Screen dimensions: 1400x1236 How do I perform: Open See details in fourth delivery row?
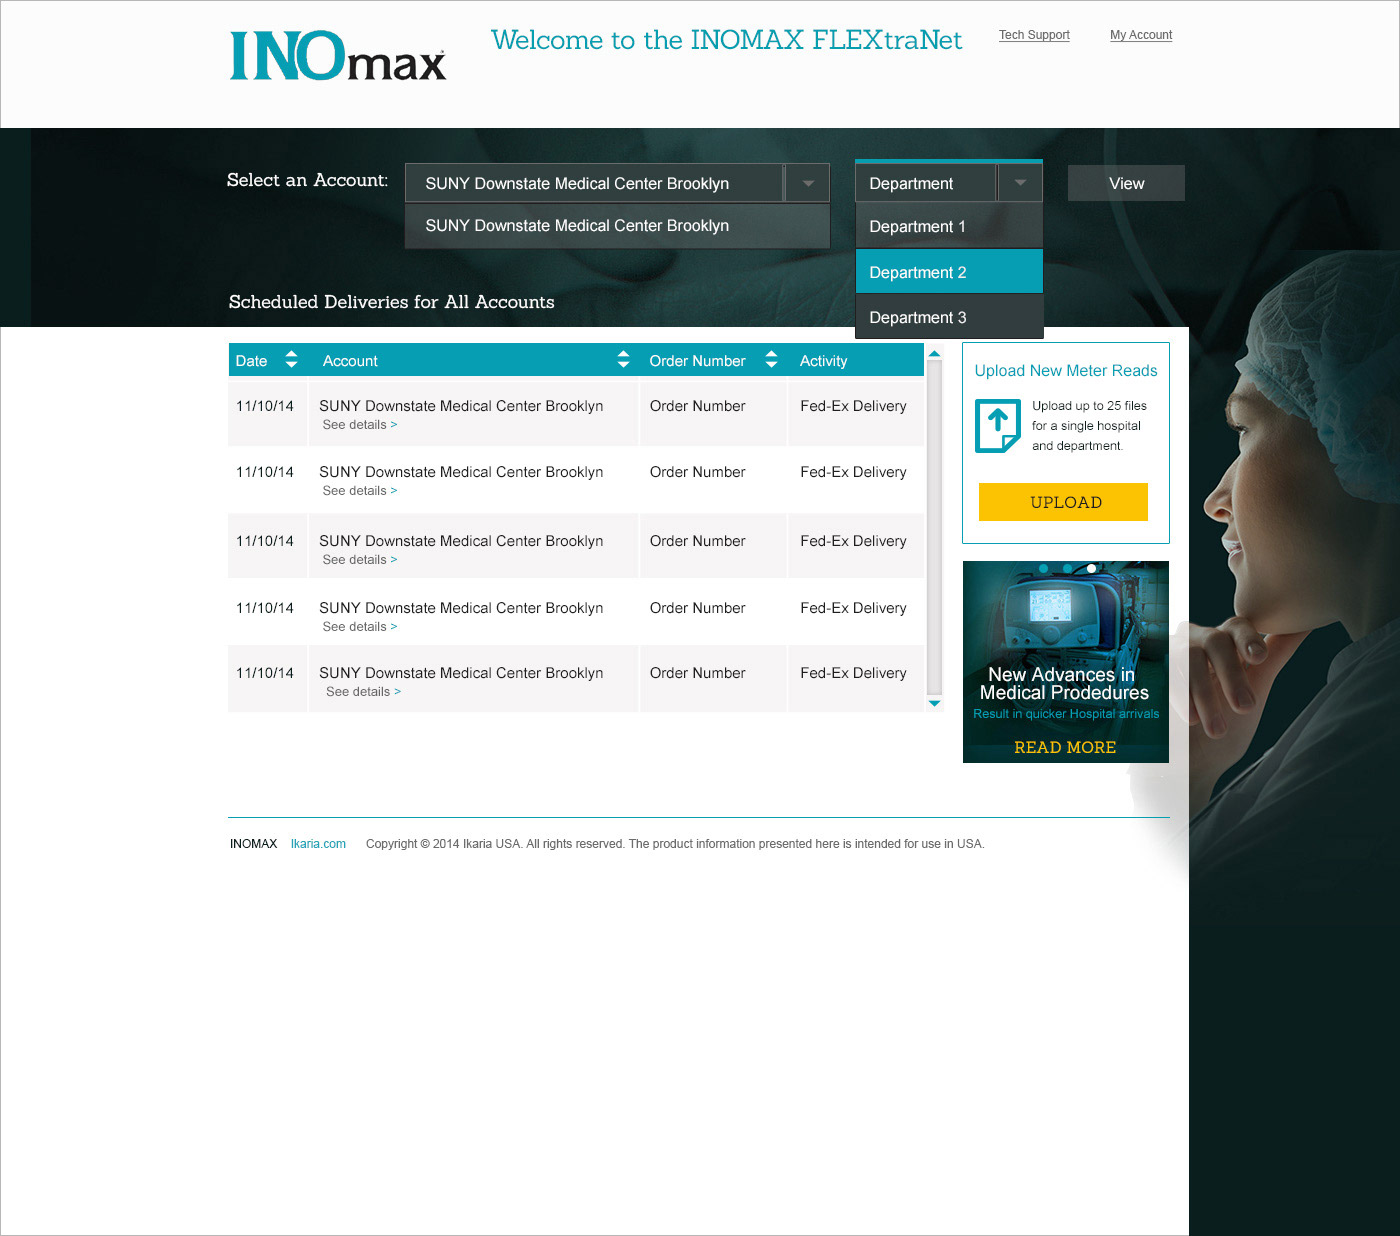(x=360, y=627)
